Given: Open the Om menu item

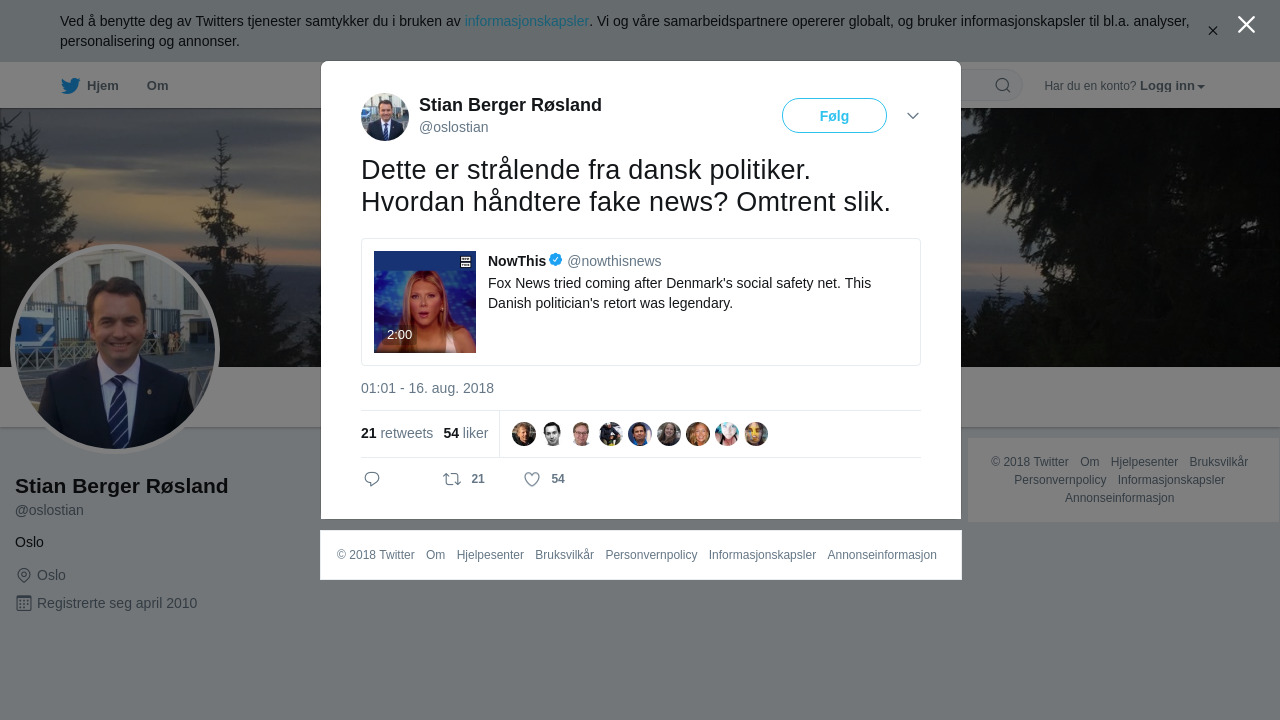Looking at the screenshot, I should point(157,86).
